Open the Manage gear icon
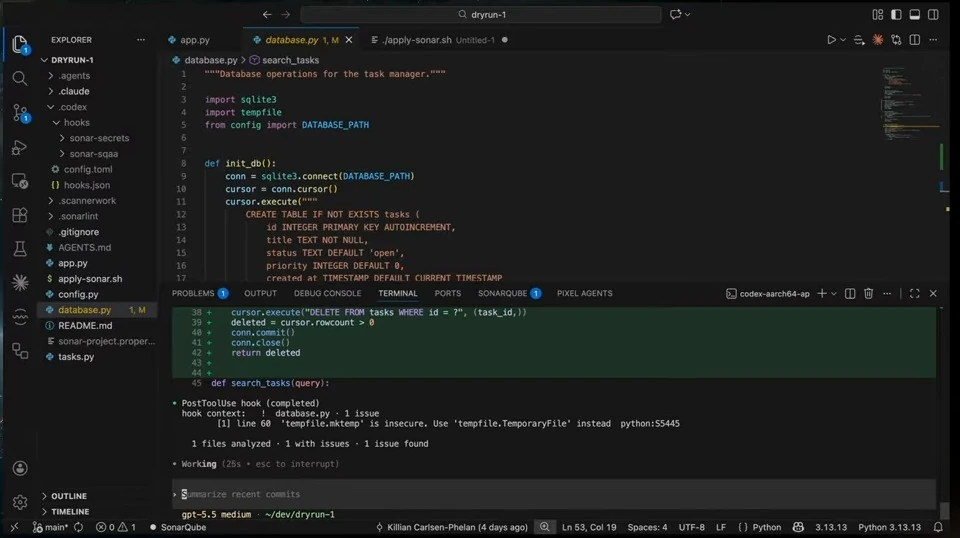 20,503
